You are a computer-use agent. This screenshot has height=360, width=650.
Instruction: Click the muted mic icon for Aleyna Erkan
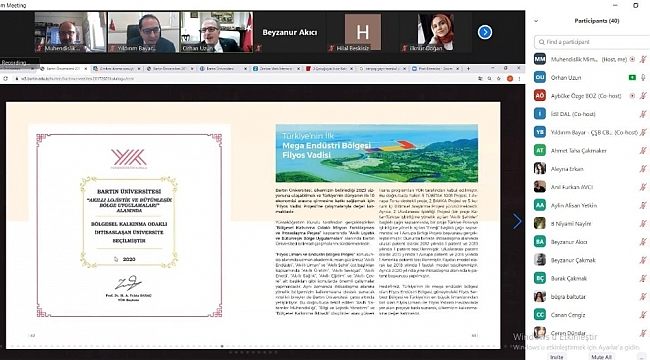click(643, 169)
